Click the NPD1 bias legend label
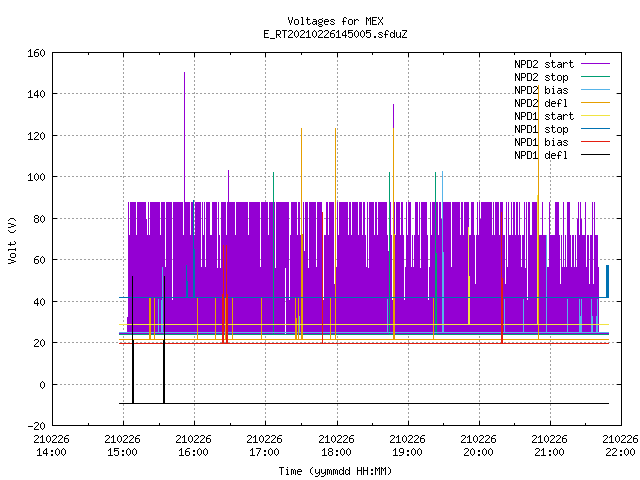 [541, 142]
